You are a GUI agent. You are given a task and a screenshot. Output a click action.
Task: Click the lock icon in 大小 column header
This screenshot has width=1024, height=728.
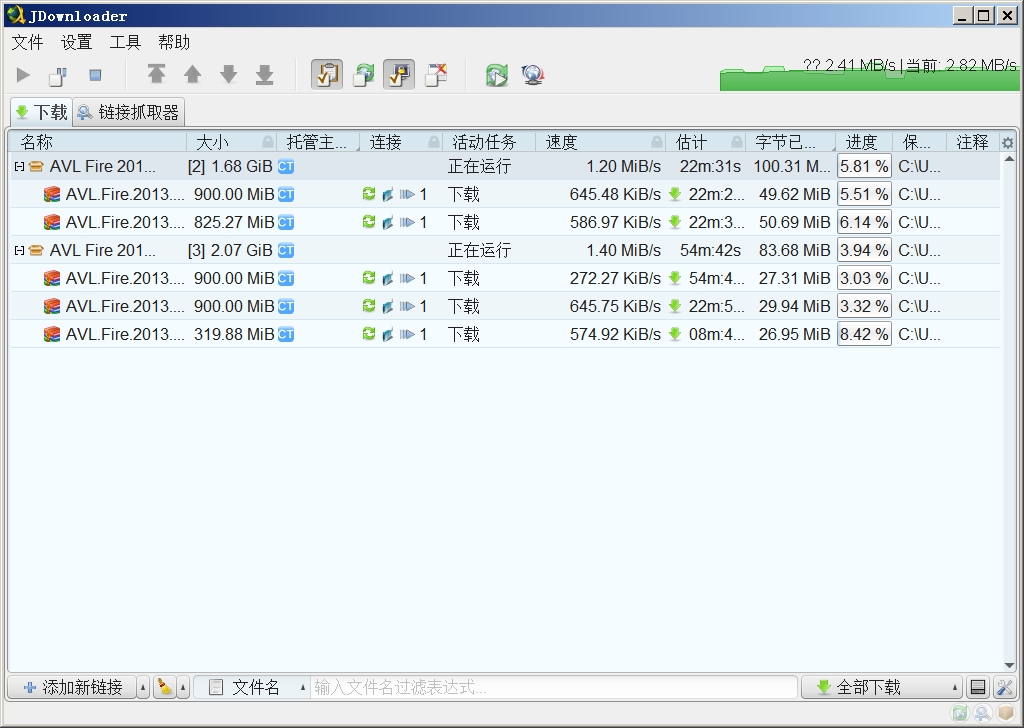click(268, 142)
